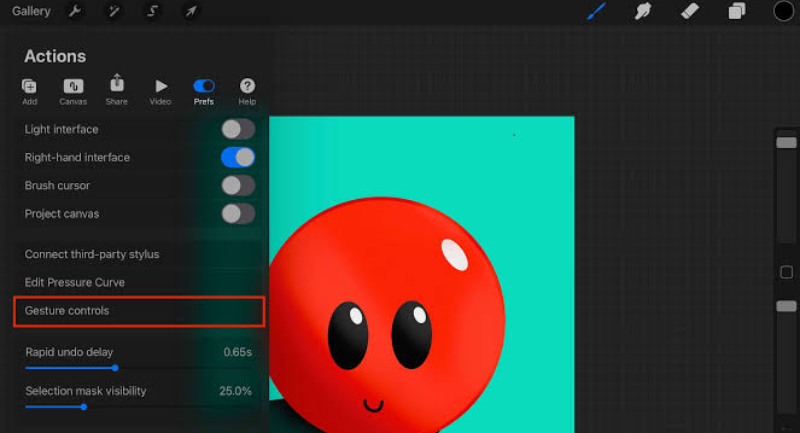Open the Layers panel icon
The height and width of the screenshot is (433, 800).
pyautogui.click(x=737, y=12)
